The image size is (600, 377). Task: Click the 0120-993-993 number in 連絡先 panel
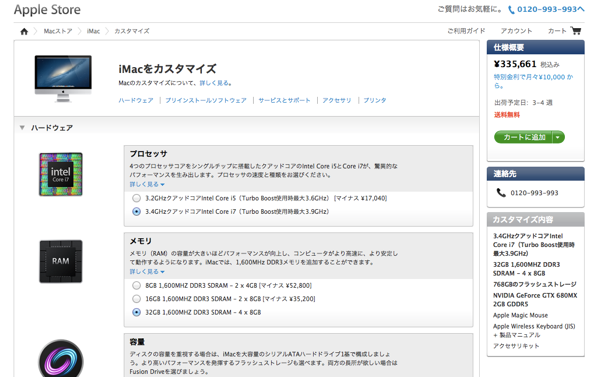point(535,193)
